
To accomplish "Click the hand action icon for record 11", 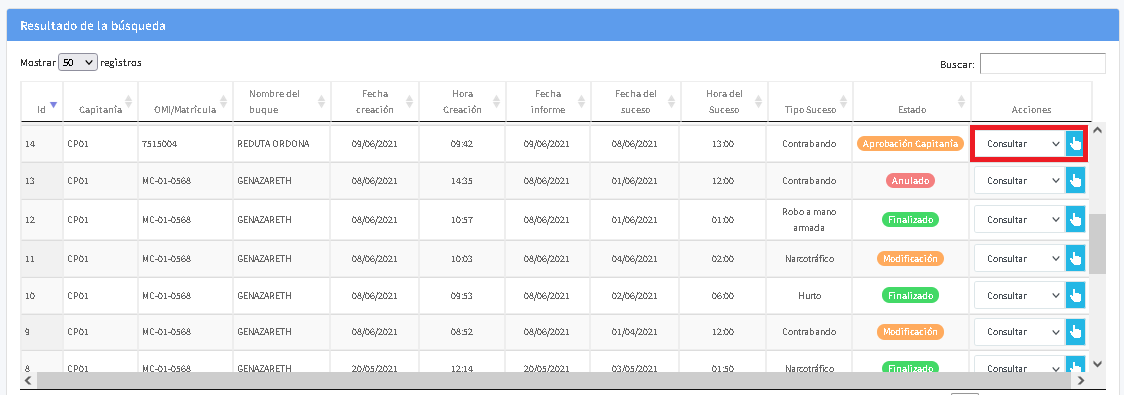I will tap(1076, 258).
